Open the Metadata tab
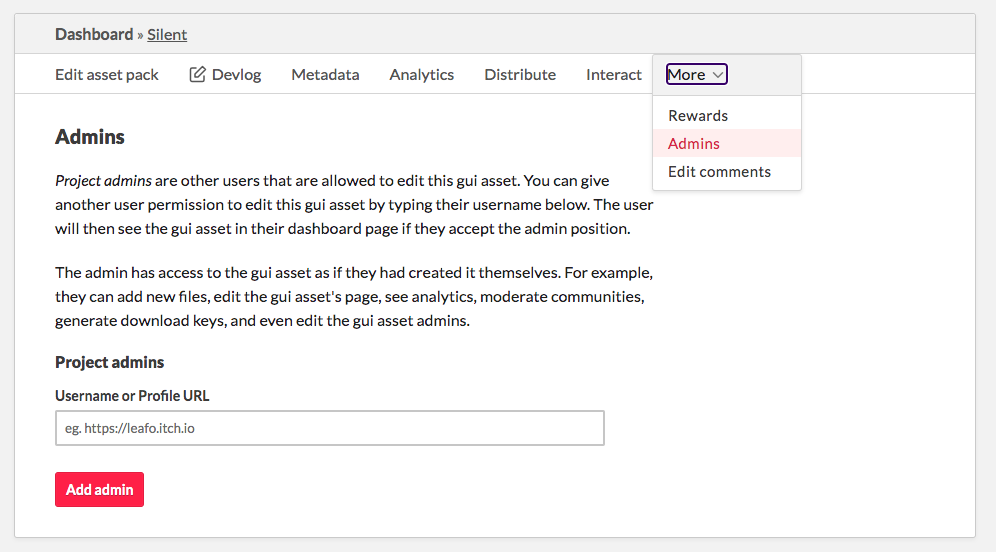Screen dimensions: 996x552 click(325, 75)
